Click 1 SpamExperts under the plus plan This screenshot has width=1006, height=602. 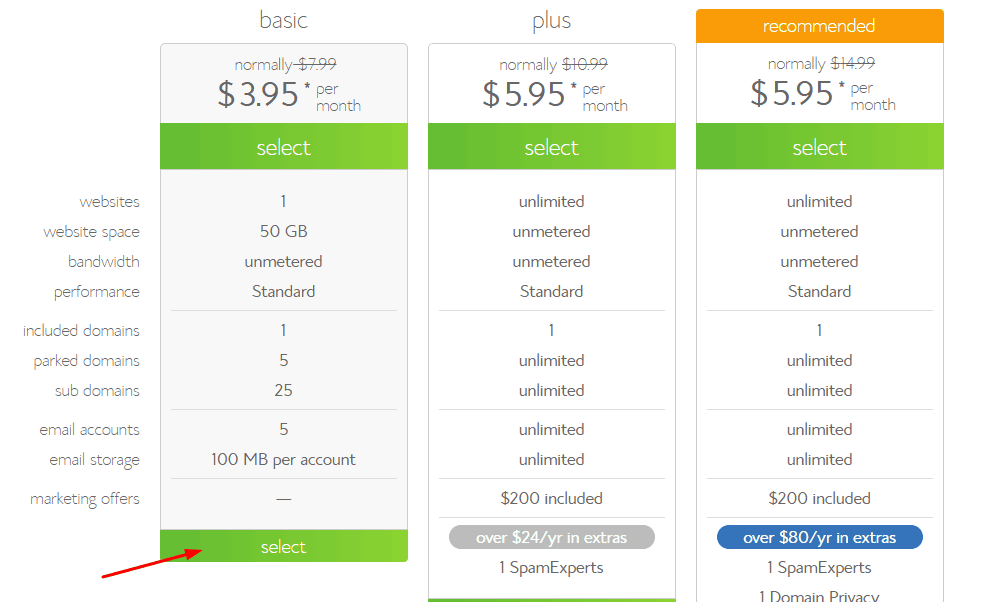click(x=551, y=567)
